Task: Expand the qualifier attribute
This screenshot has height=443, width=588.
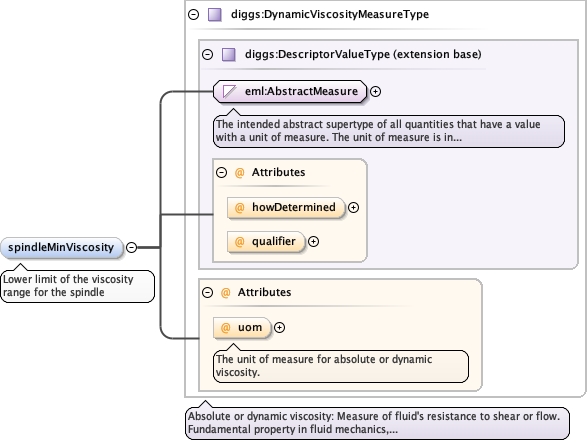Action: tap(313, 242)
